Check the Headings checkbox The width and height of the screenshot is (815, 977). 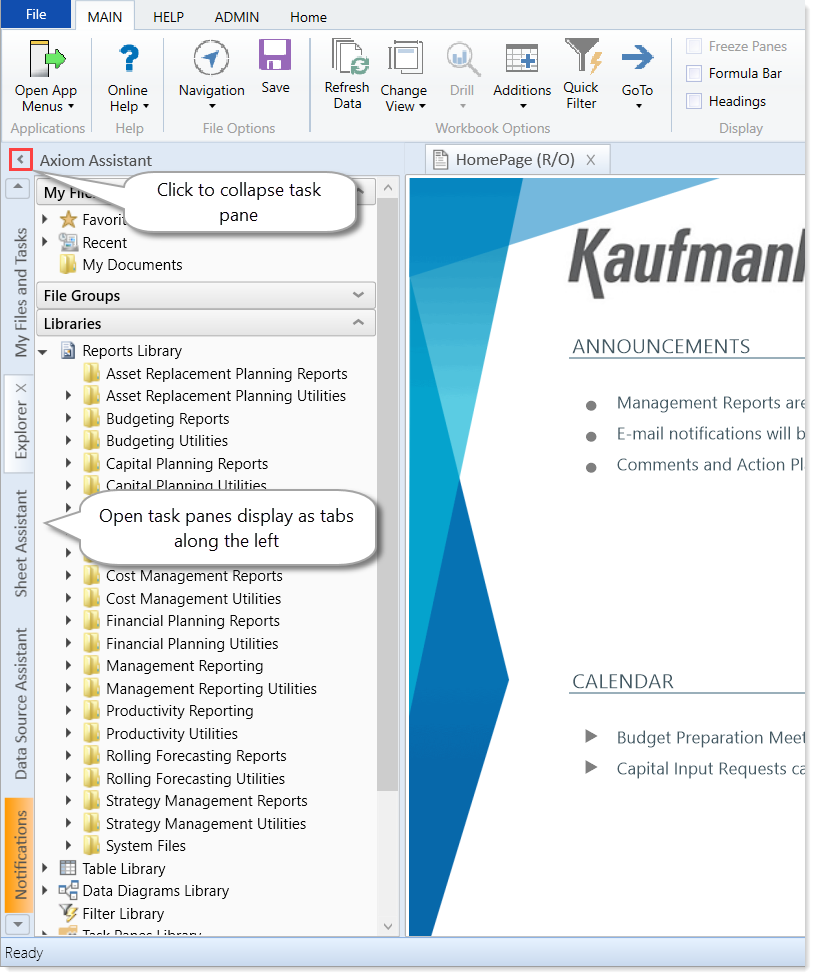point(694,101)
